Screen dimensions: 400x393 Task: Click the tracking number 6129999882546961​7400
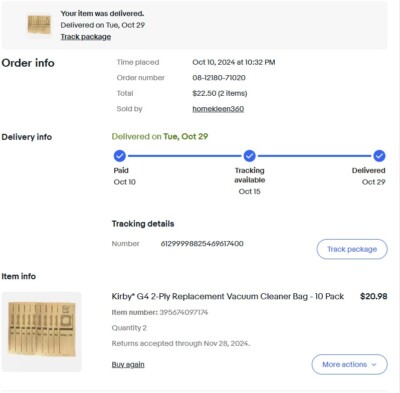[x=202, y=244]
